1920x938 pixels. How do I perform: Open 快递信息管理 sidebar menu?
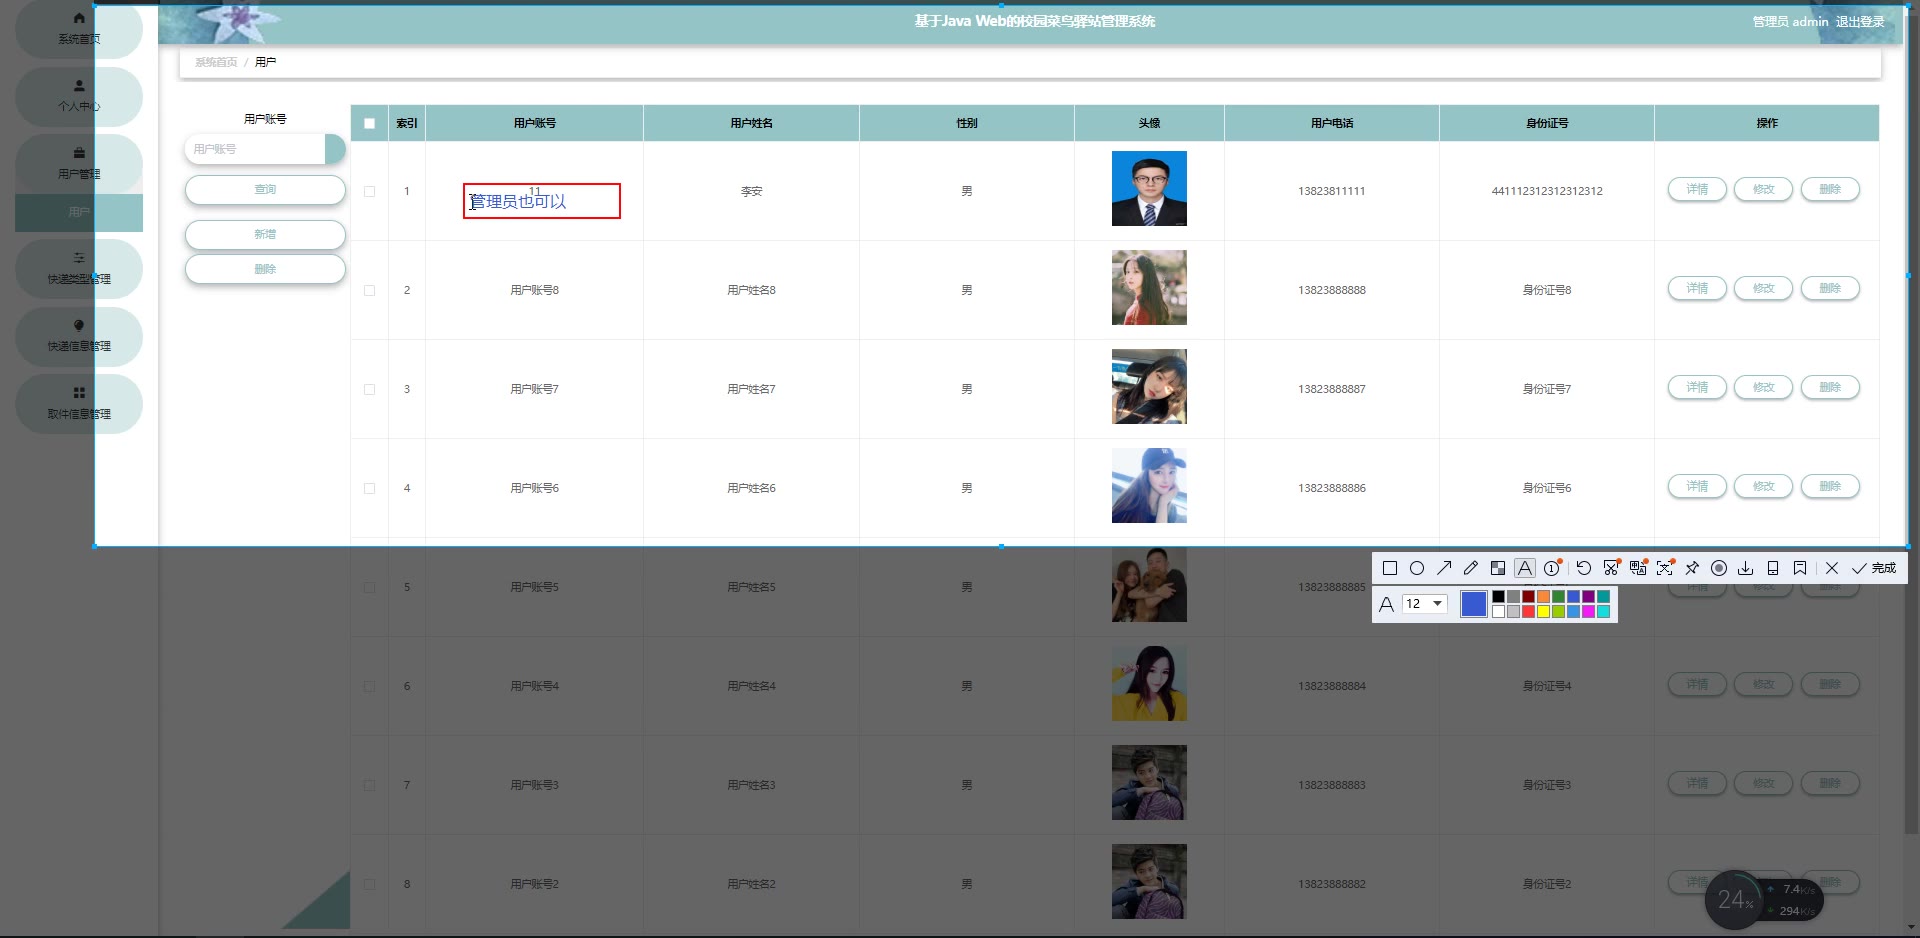pyautogui.click(x=79, y=336)
